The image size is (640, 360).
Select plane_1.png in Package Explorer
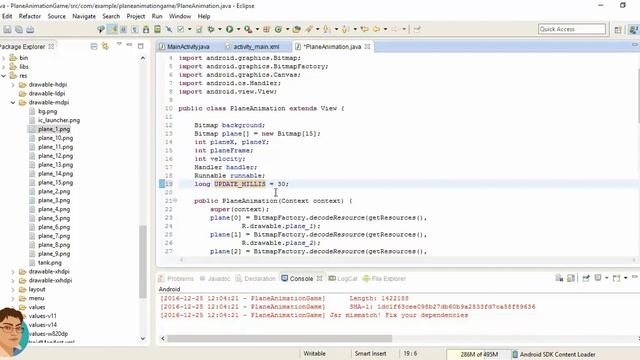pos(54,129)
